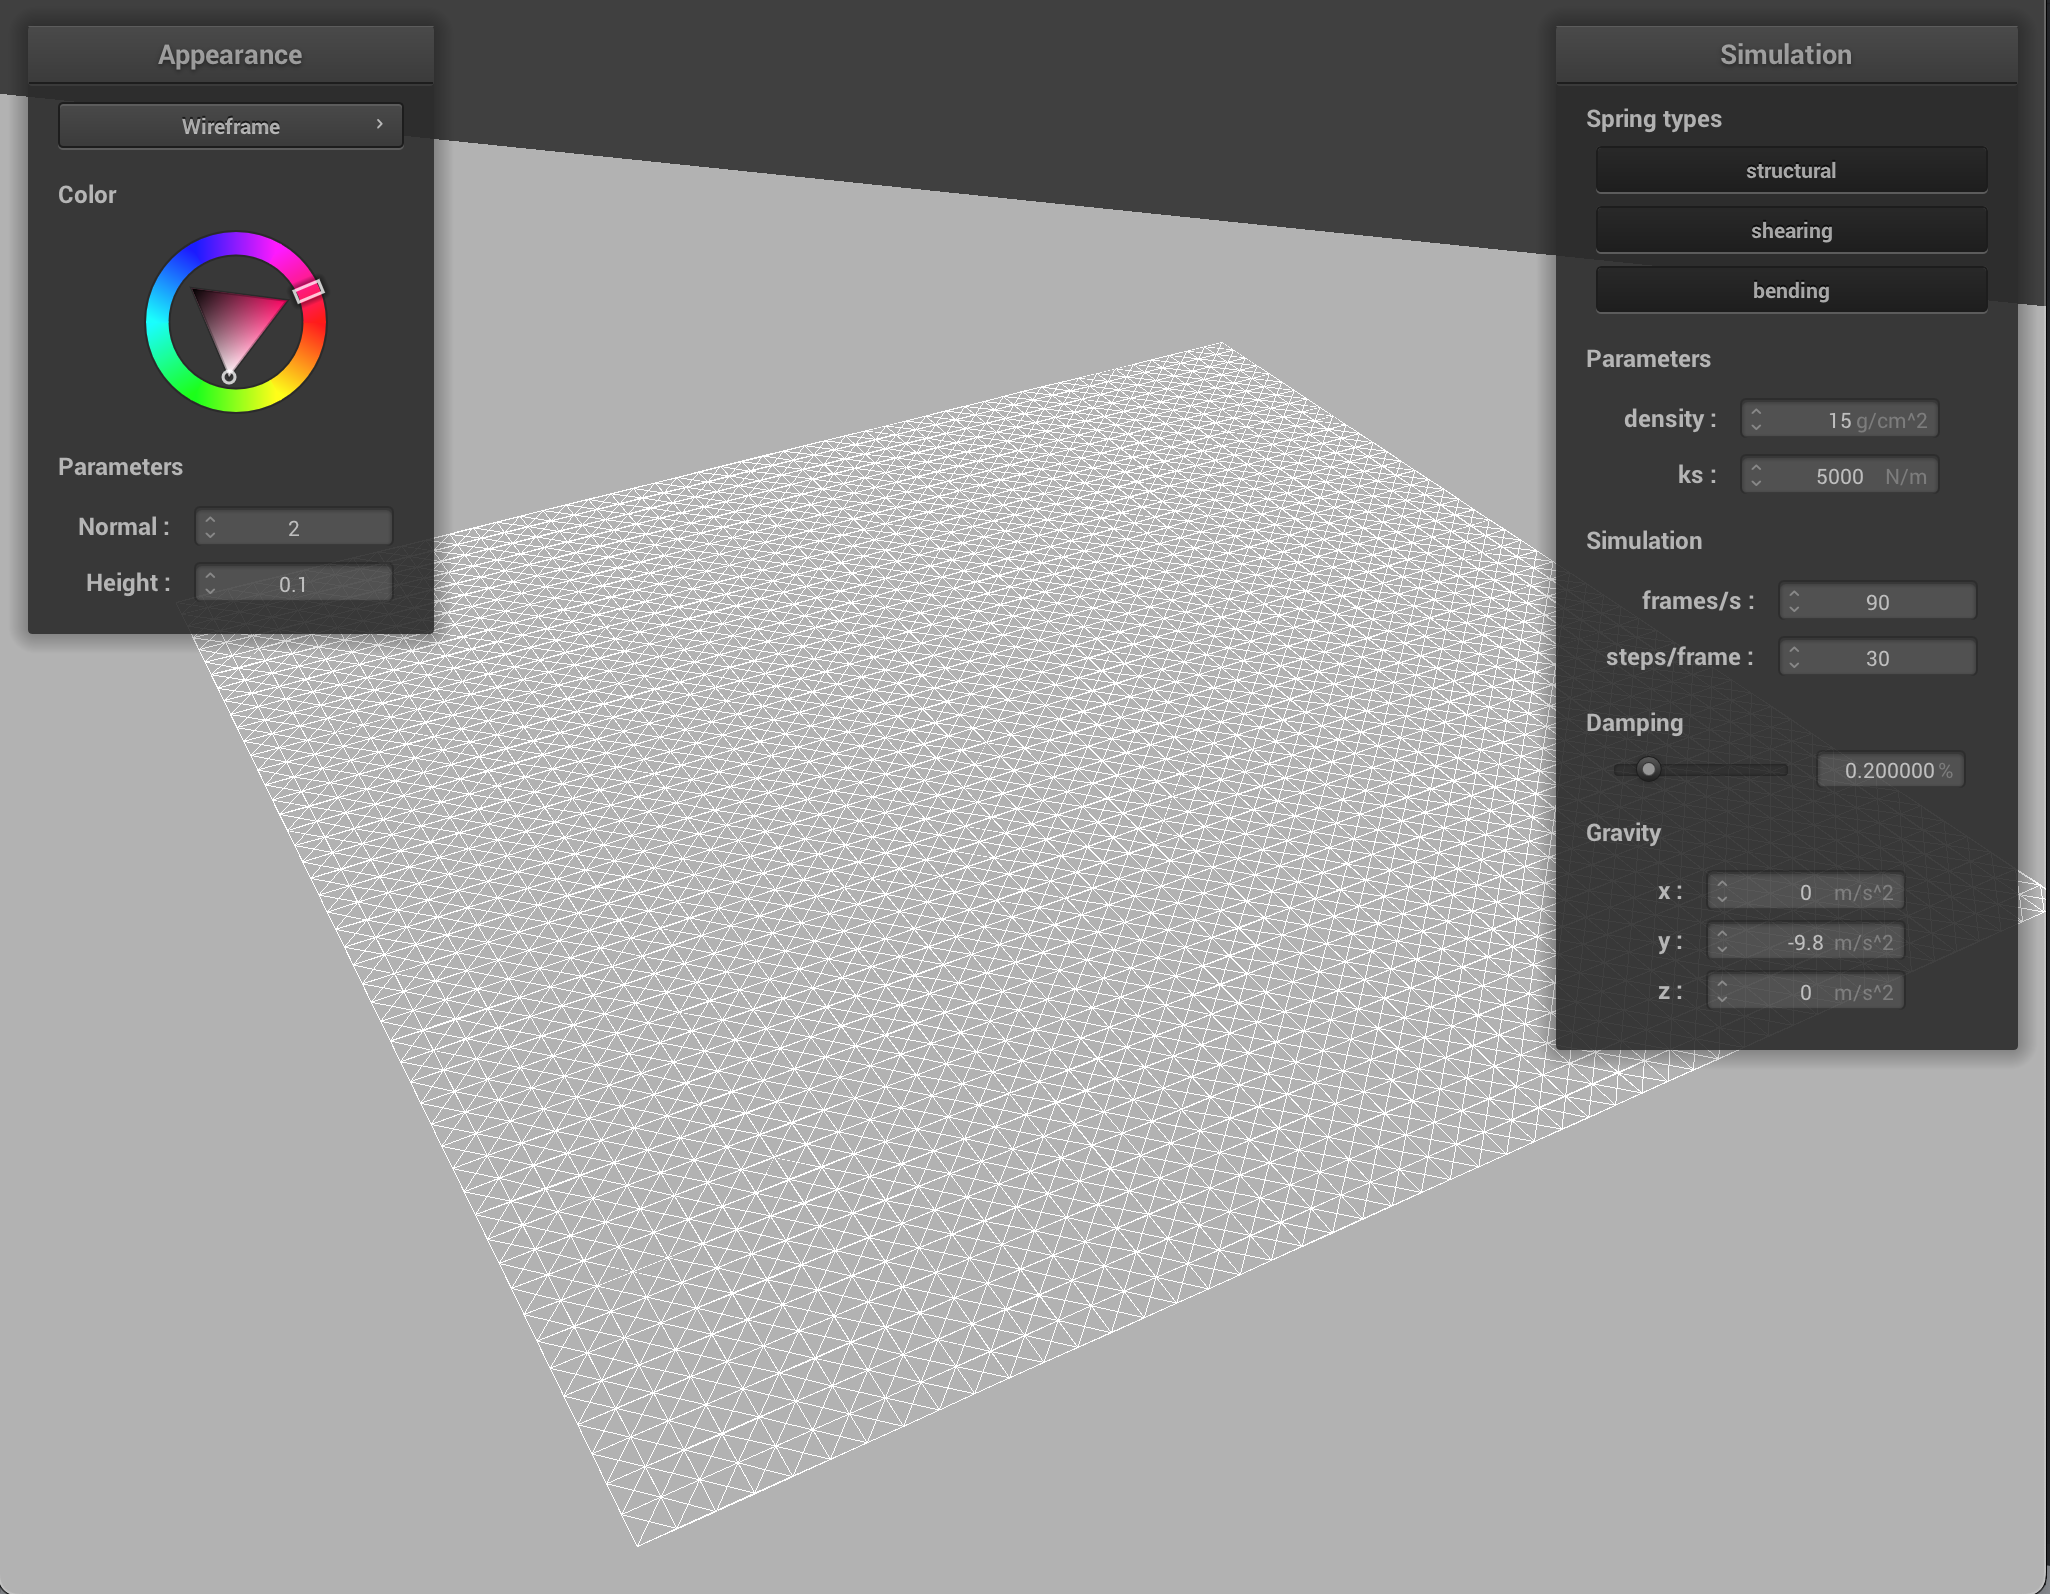
Task: Click the damping slider knob
Action: 1648,769
